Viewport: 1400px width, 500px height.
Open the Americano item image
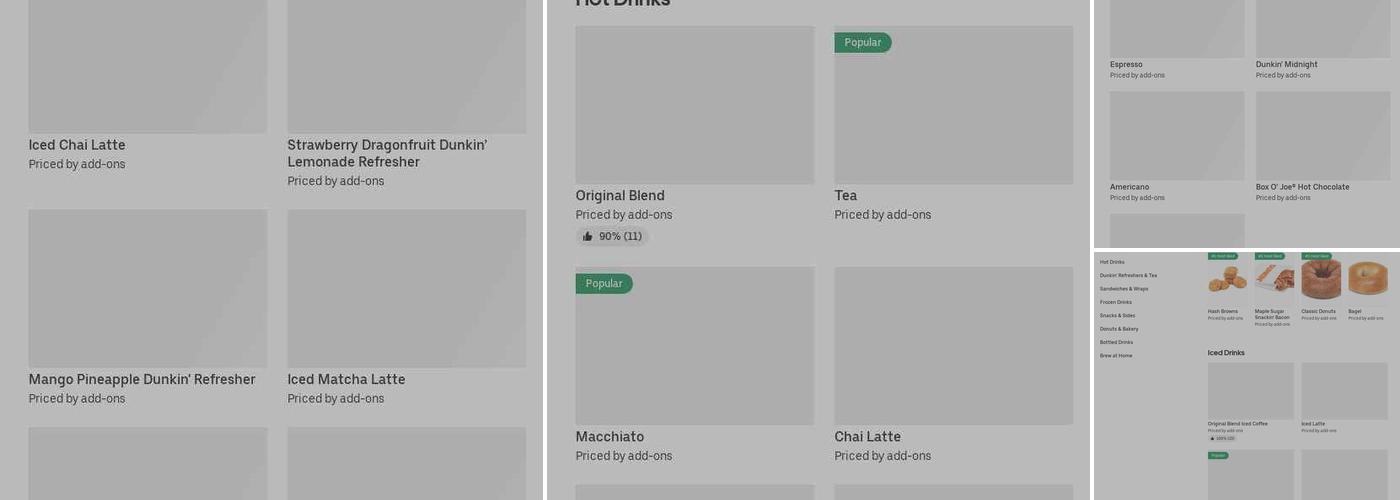pyautogui.click(x=1177, y=136)
